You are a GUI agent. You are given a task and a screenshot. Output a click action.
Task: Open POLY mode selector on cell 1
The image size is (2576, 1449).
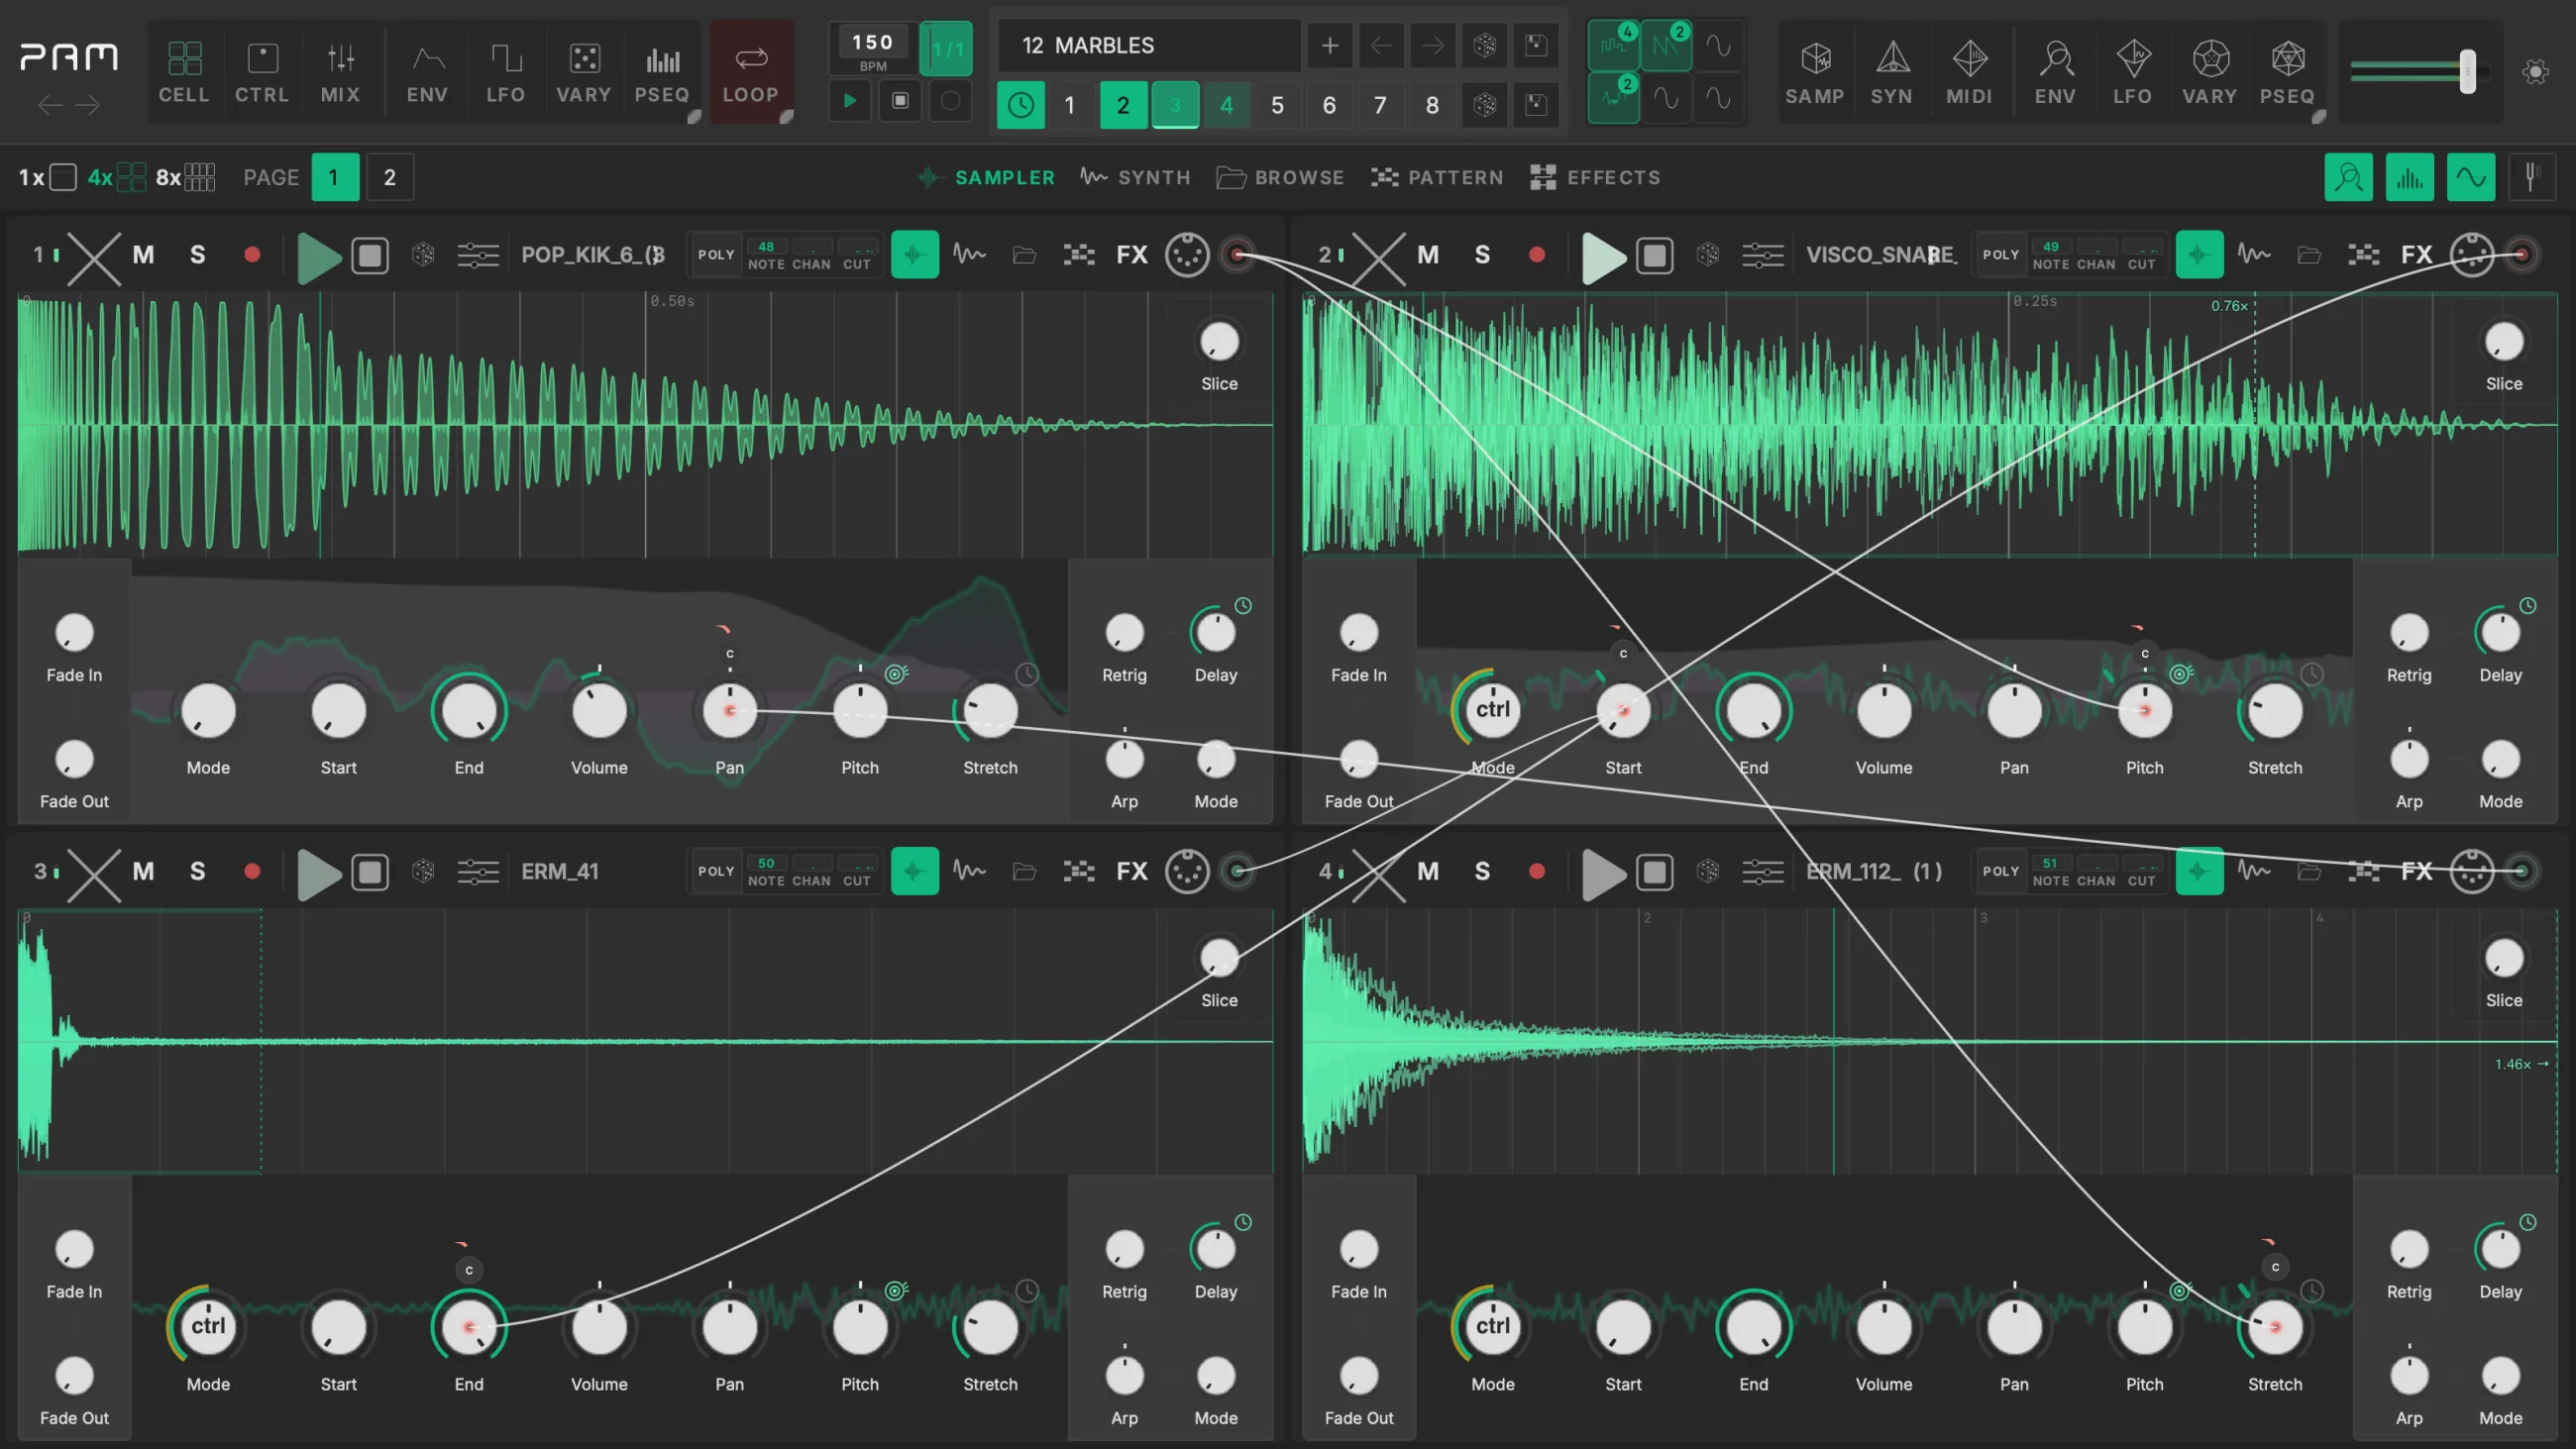[716, 255]
